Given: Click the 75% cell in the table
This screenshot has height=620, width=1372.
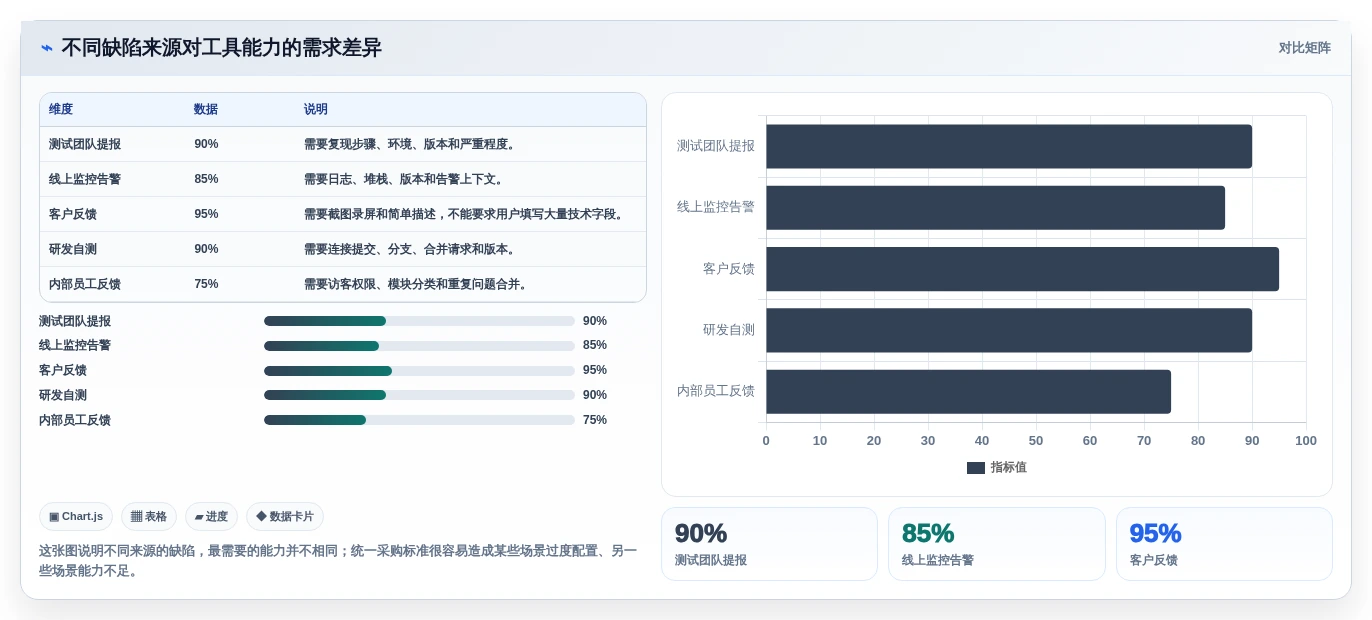Looking at the screenshot, I should click(206, 284).
